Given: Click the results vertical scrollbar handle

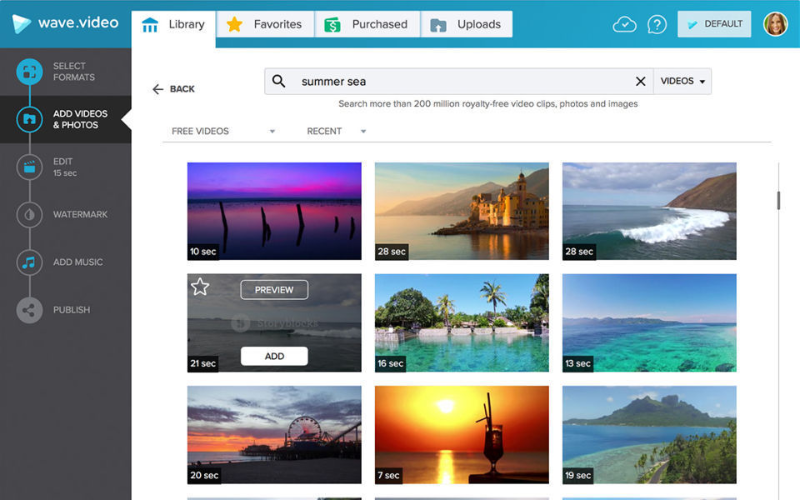Looking at the screenshot, I should 779,201.
